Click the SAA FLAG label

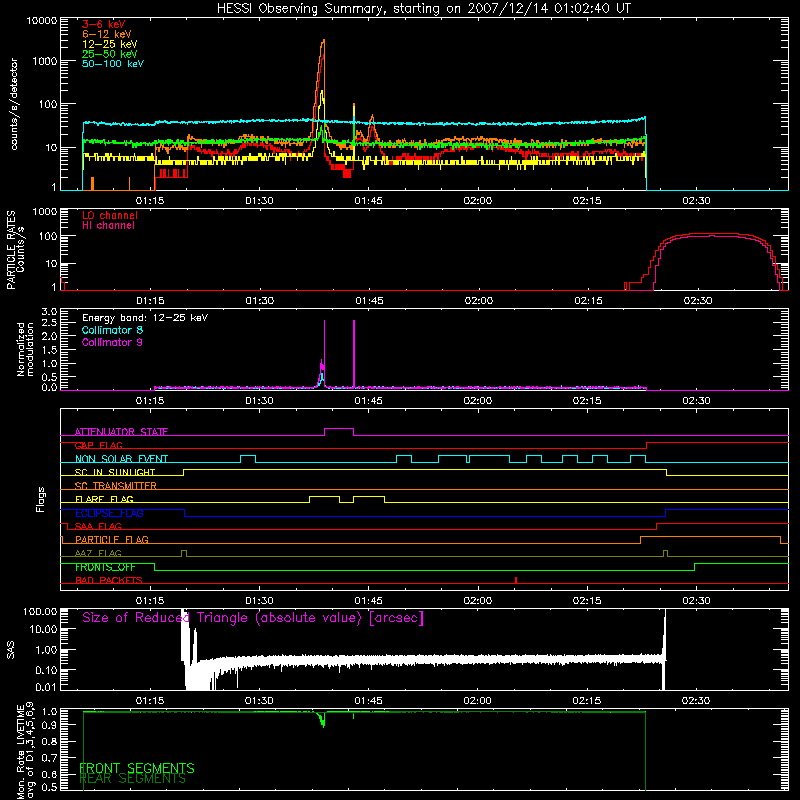[x=98, y=526]
